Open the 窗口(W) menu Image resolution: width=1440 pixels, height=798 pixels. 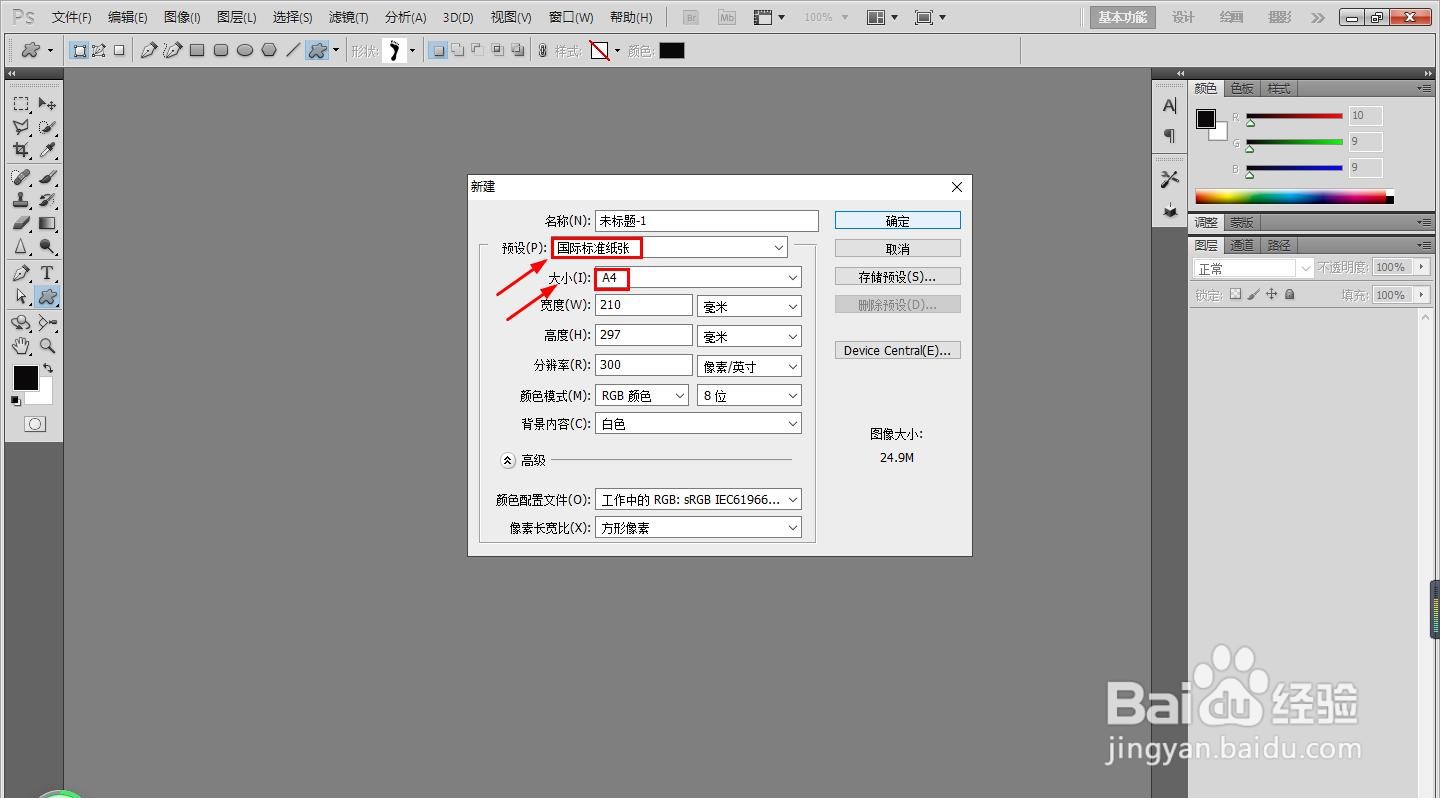pyautogui.click(x=571, y=17)
